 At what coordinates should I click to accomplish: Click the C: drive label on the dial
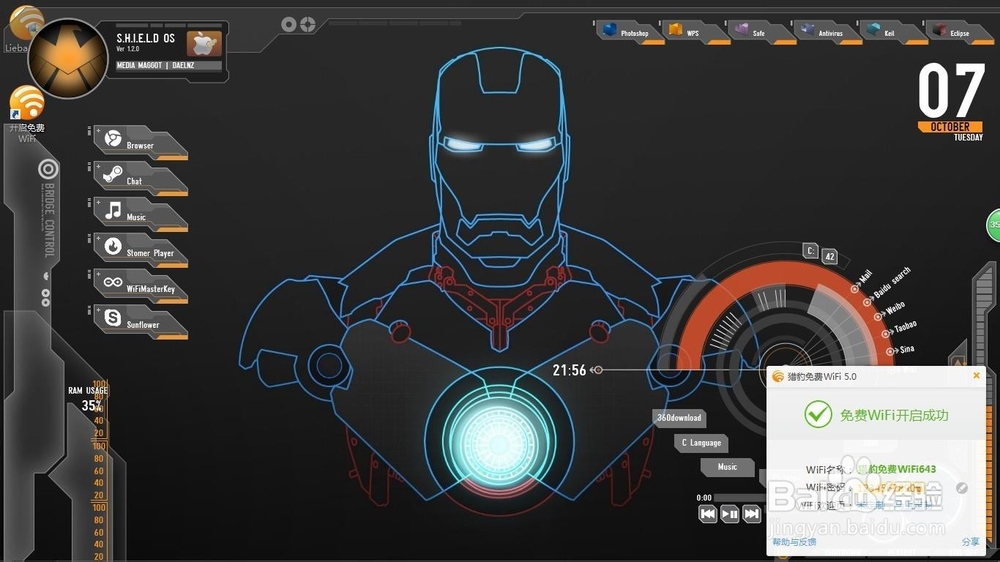pos(810,251)
